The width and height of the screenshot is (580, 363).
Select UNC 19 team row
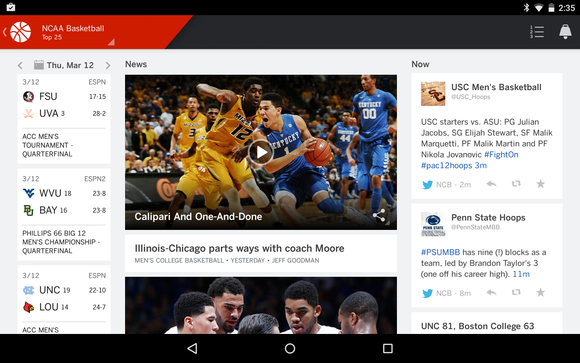[x=64, y=290]
